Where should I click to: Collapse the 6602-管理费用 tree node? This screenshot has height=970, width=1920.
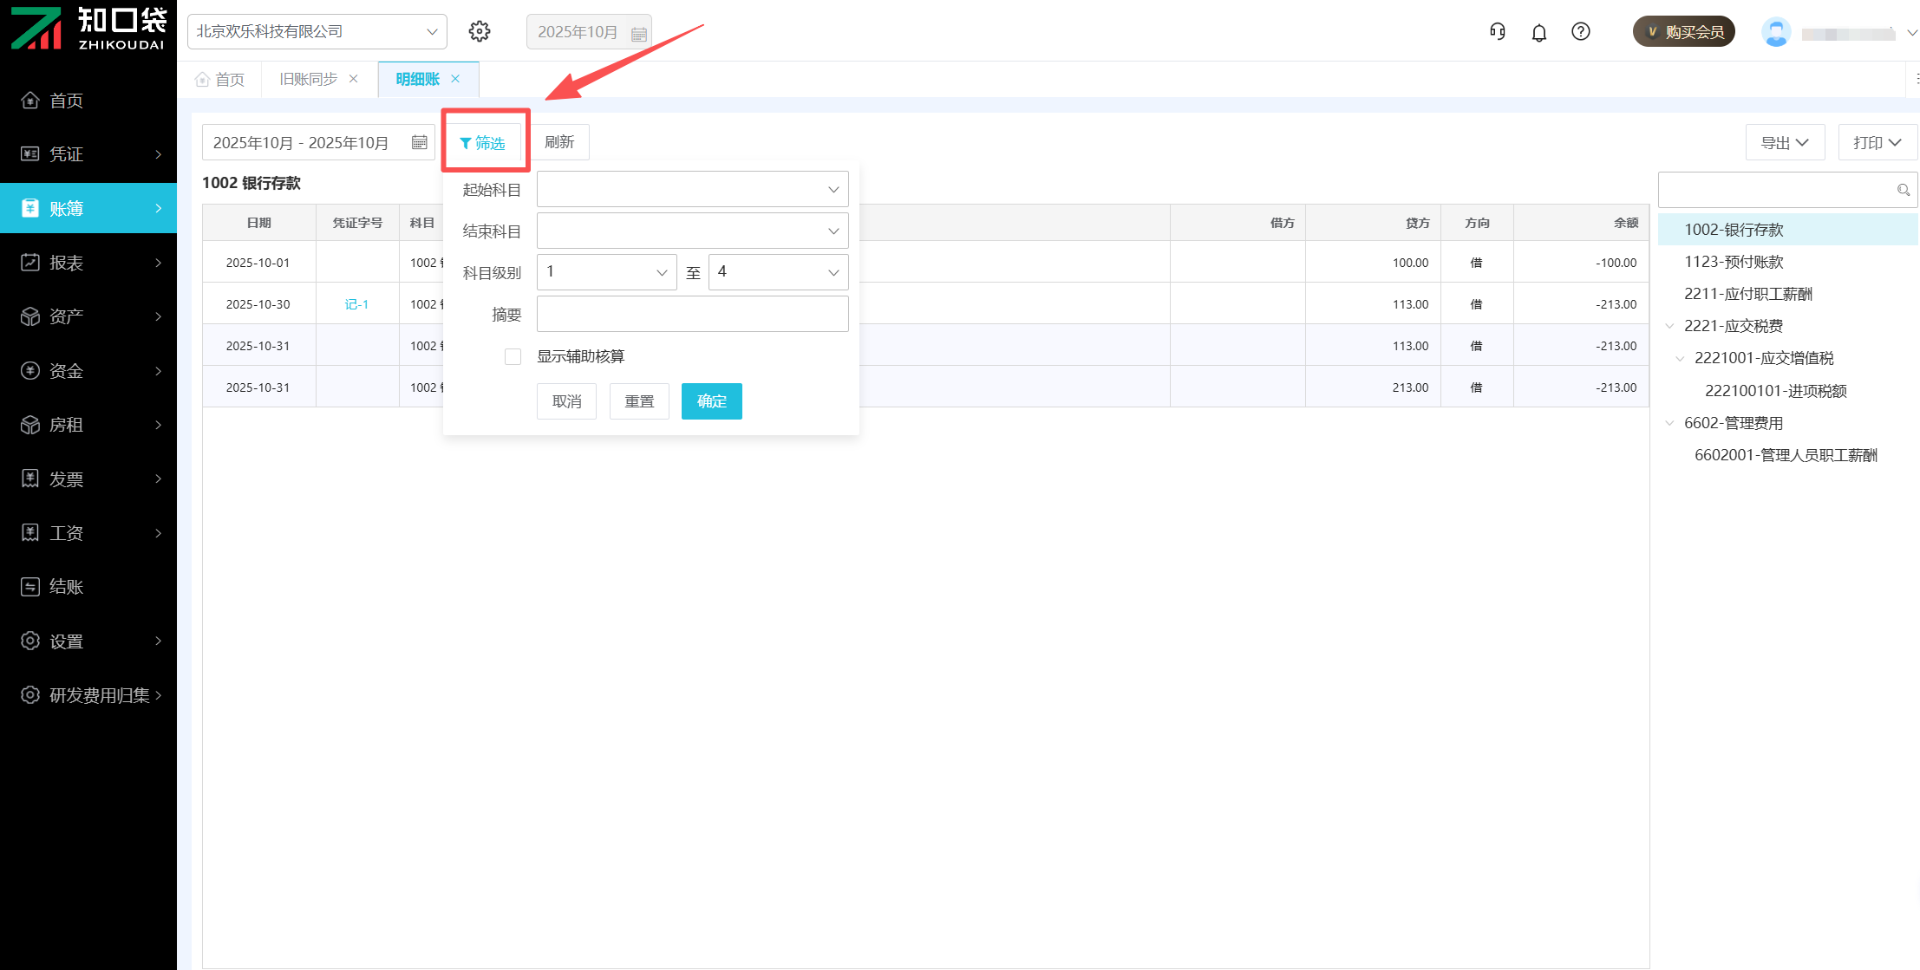tap(1669, 423)
